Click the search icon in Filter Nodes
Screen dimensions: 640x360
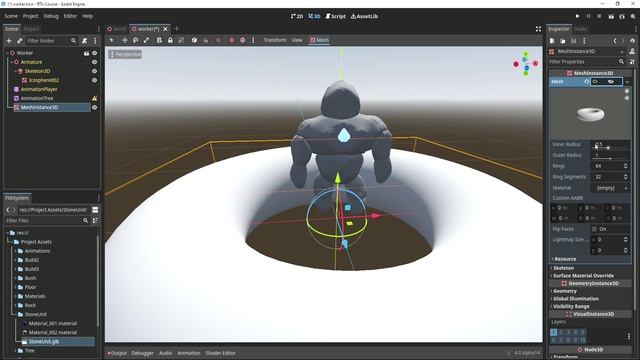click(x=73, y=40)
